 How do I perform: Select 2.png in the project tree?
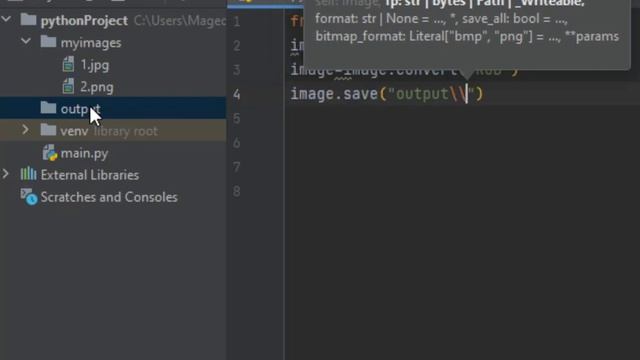pyautogui.click(x=97, y=87)
